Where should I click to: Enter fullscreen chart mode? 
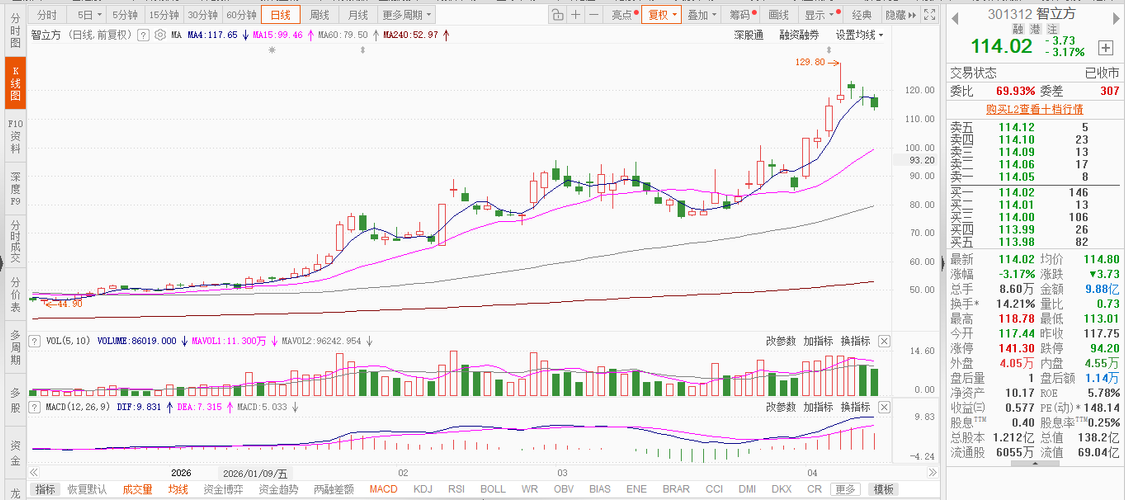pos(930,14)
